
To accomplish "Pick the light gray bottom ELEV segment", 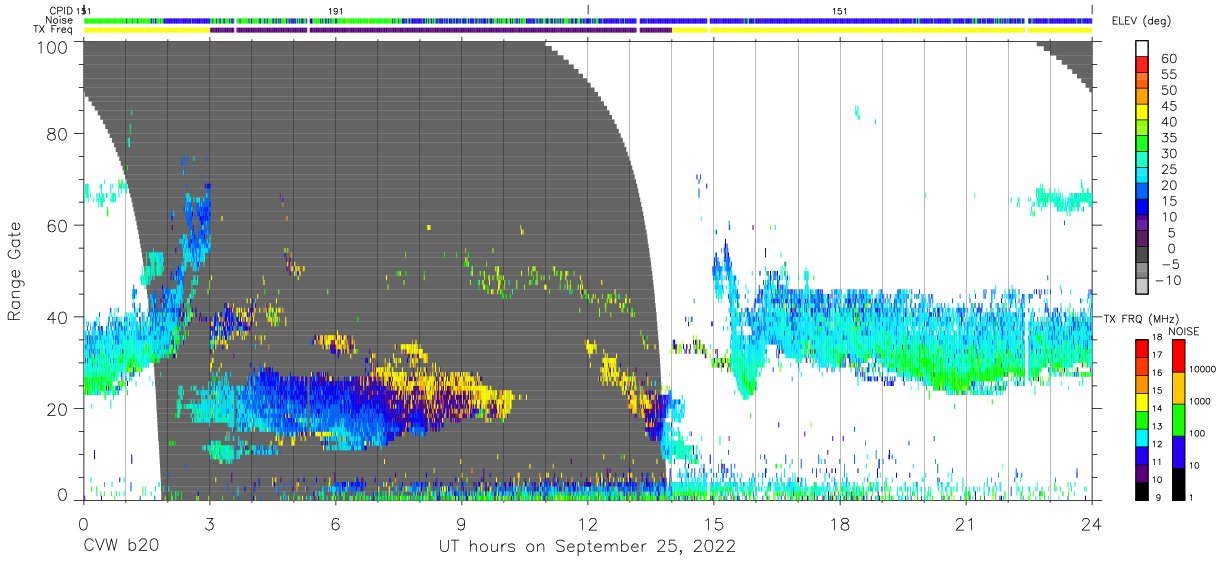I will pos(1143,288).
